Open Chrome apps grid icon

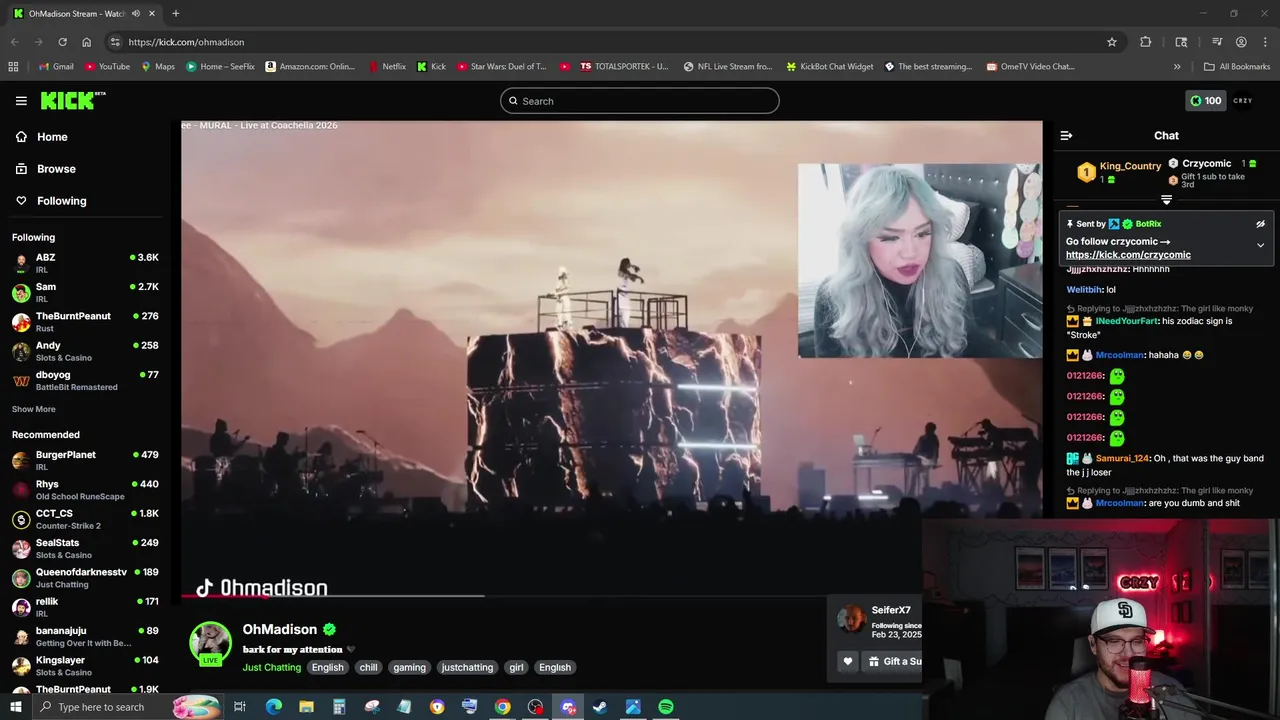coord(13,67)
